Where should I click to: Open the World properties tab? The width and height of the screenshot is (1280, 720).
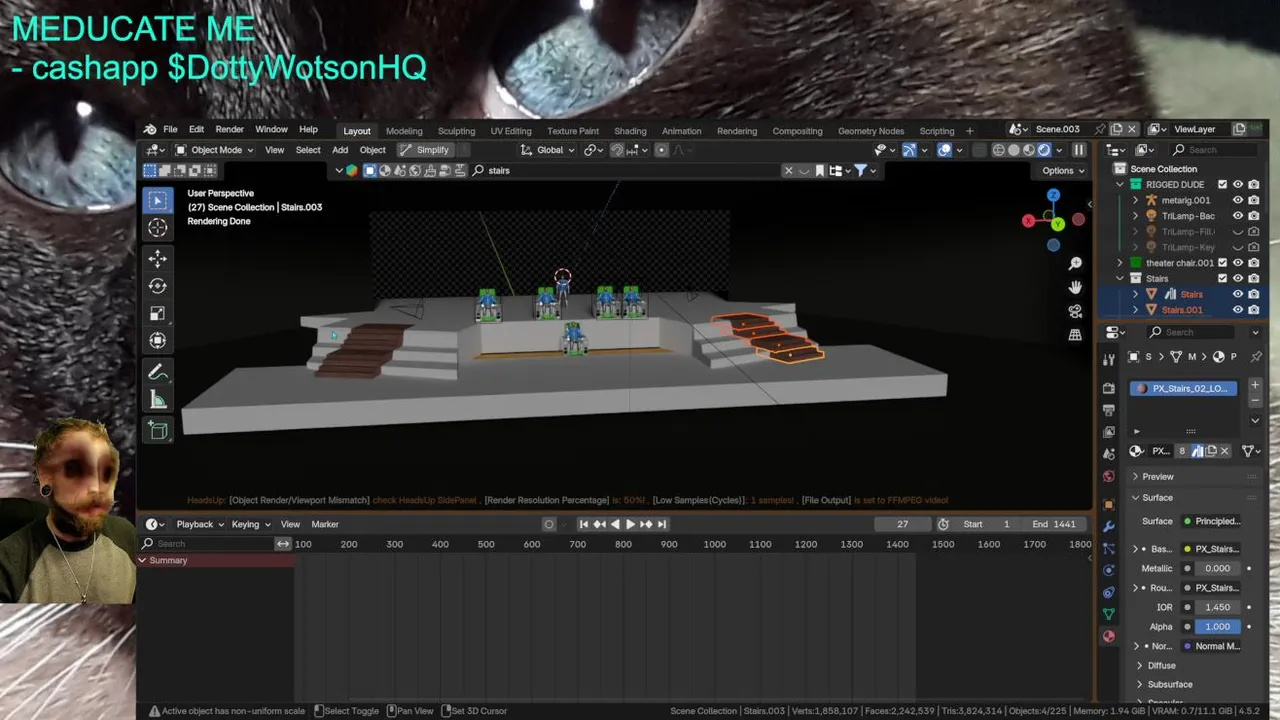(1108, 476)
